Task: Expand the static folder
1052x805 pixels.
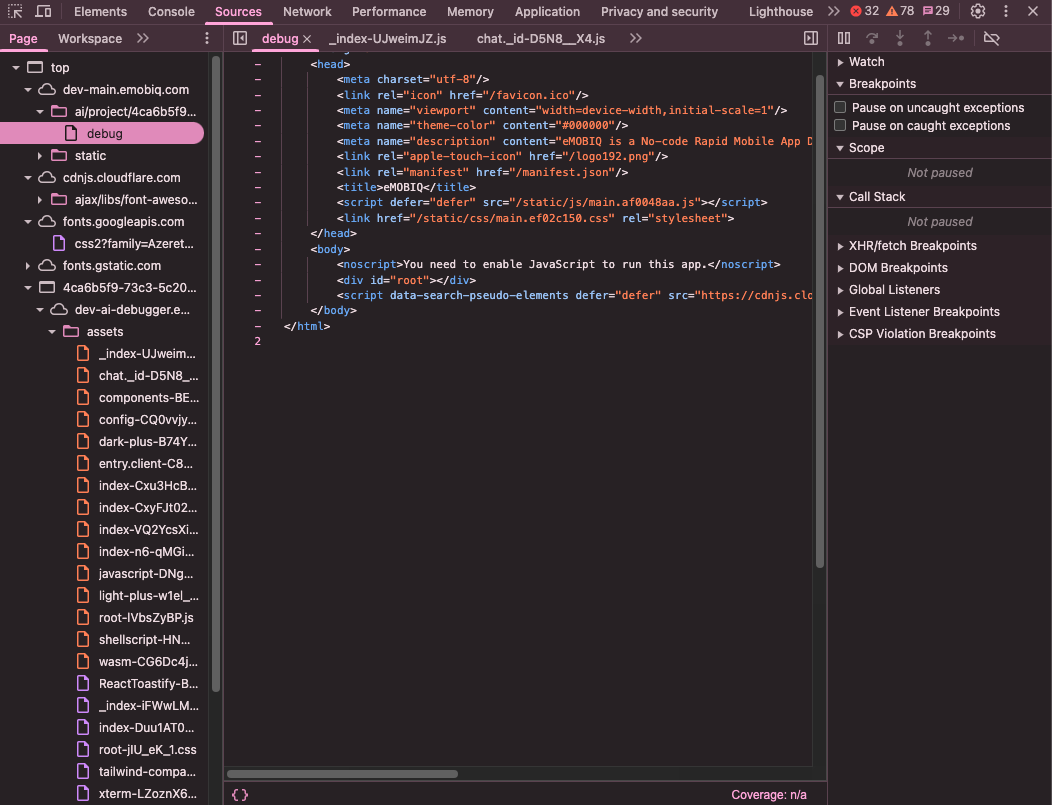Action: tap(40, 156)
